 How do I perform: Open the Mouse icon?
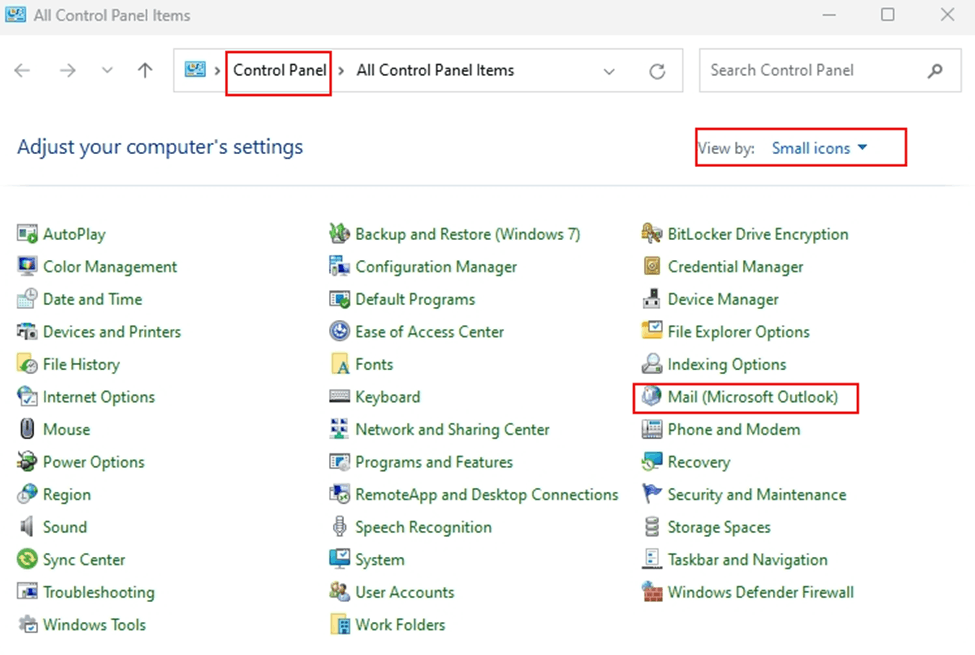point(27,429)
